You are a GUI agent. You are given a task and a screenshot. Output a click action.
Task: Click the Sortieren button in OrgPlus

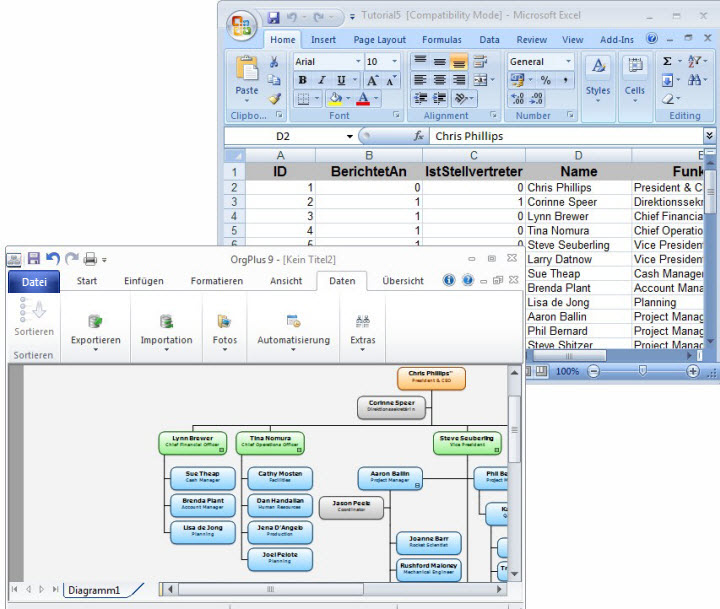[x=34, y=317]
